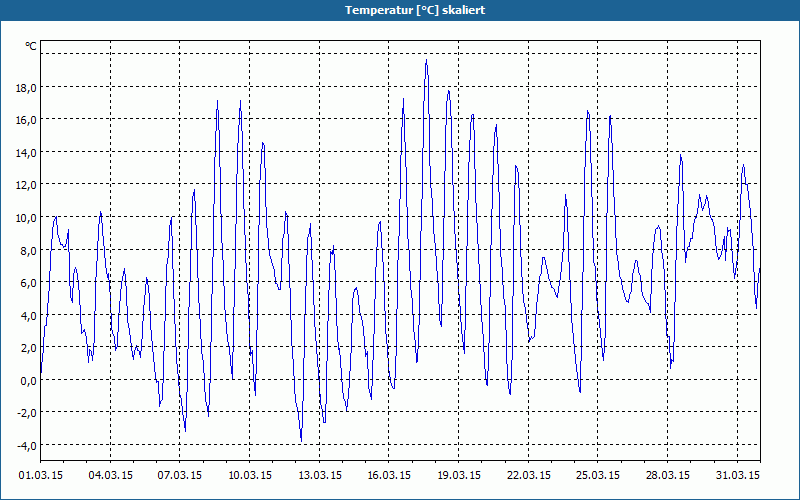Viewport: 800px width, 500px height.
Task: Click the 07.03.15 date label
Action: (180, 475)
